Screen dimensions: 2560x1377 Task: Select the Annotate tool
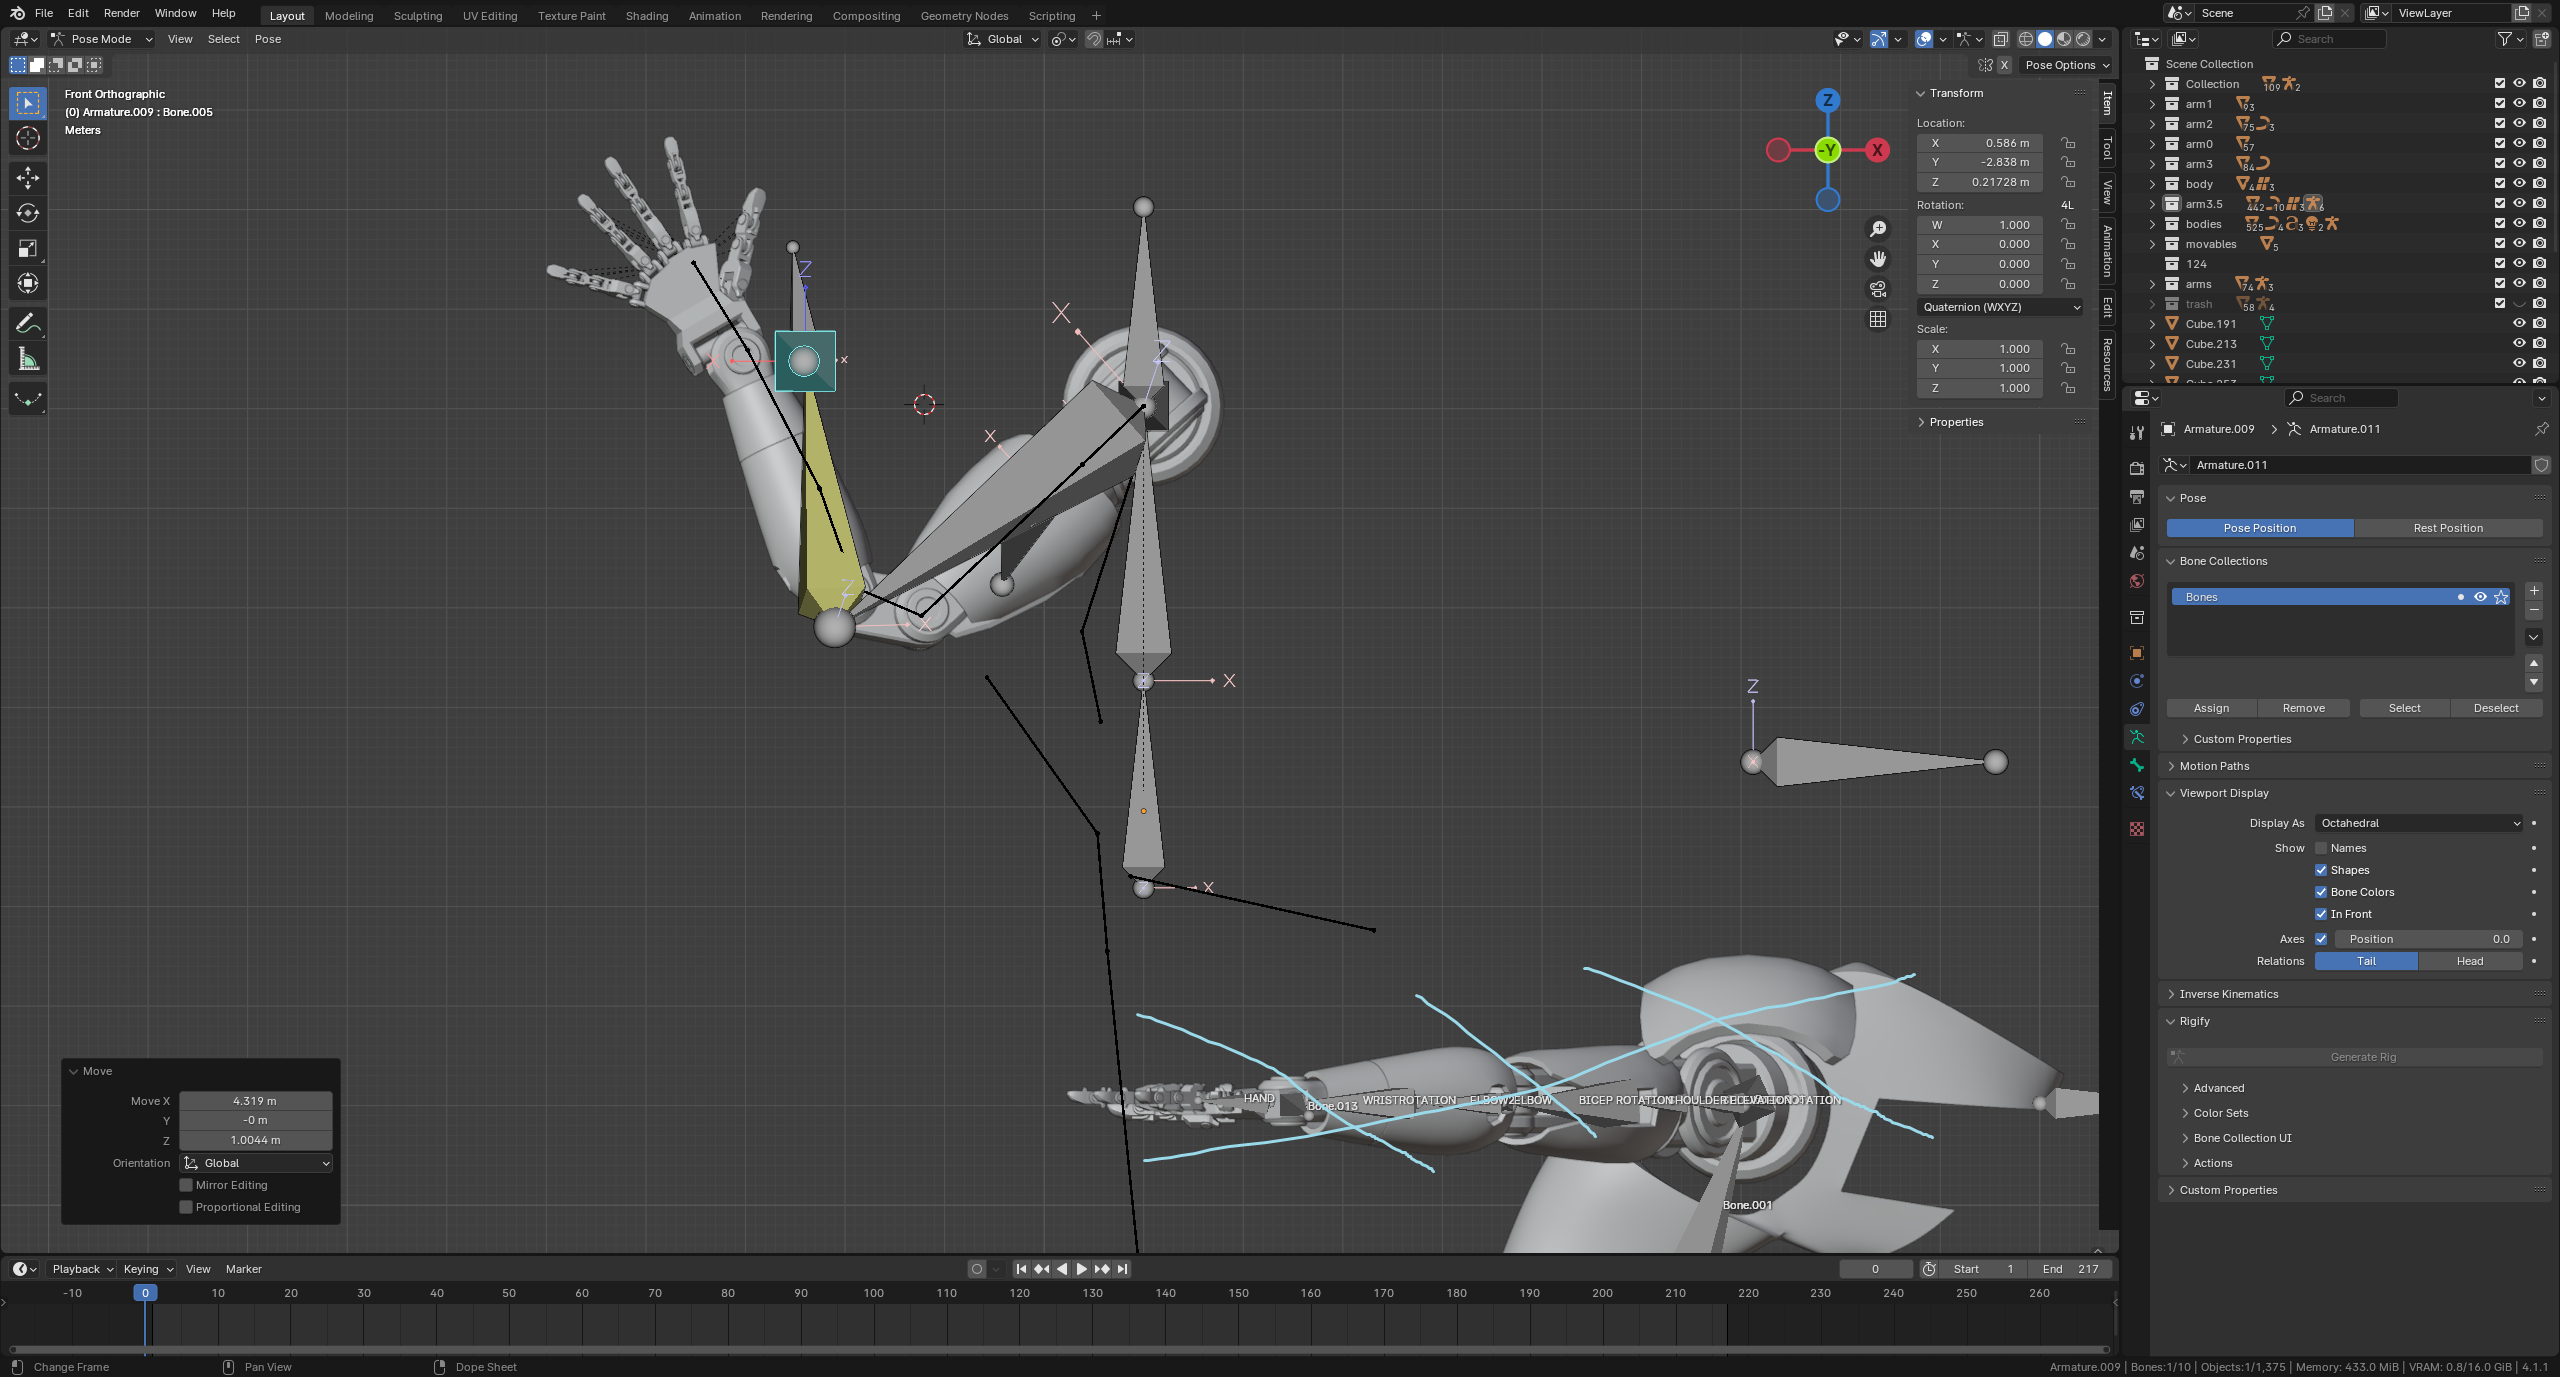28,324
